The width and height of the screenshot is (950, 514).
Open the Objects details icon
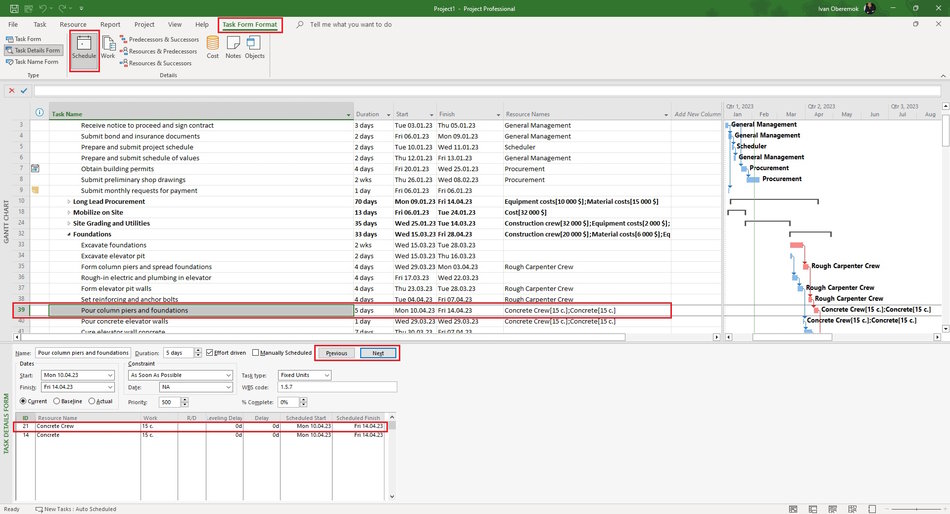[254, 47]
